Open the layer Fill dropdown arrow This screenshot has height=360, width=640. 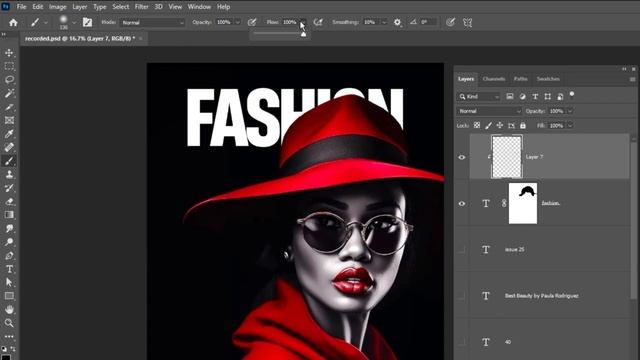[570, 126]
